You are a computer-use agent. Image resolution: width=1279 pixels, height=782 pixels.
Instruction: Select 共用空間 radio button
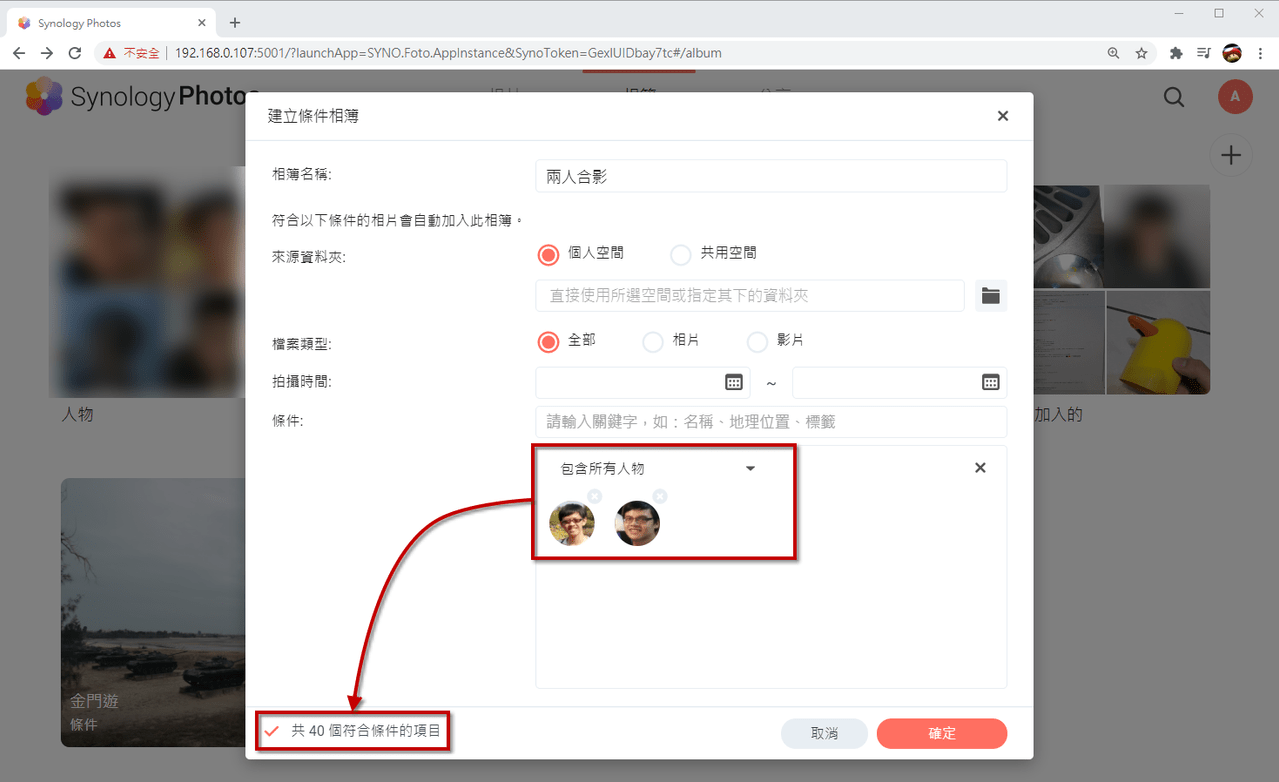click(x=681, y=254)
